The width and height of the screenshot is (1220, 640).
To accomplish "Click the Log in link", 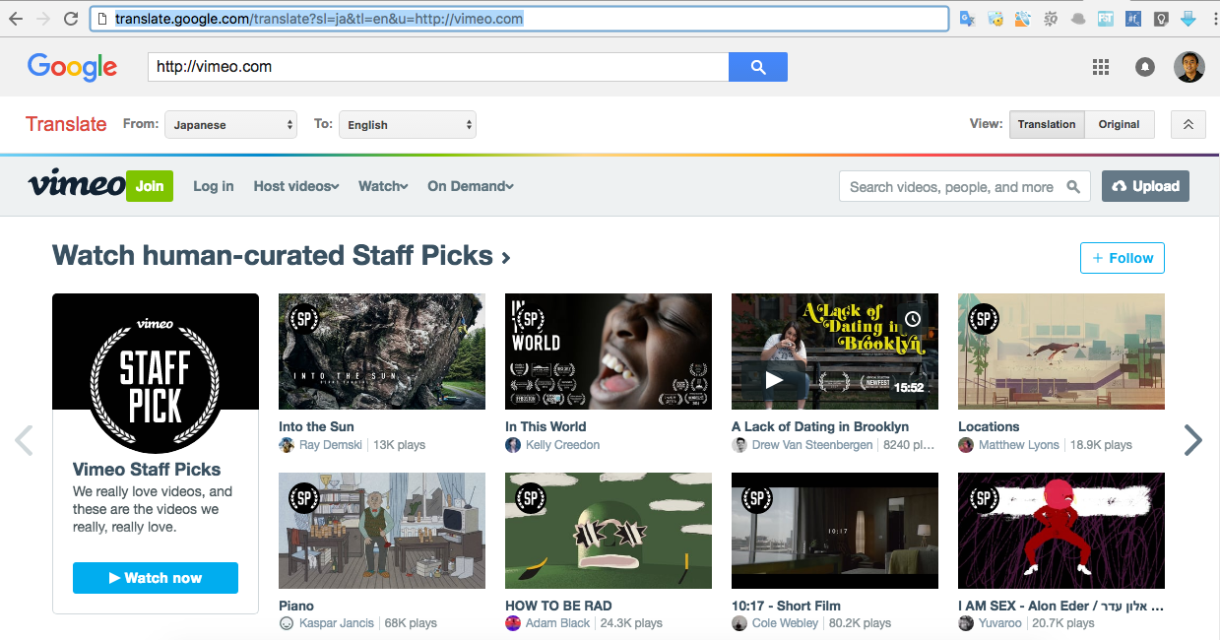I will coord(213,186).
